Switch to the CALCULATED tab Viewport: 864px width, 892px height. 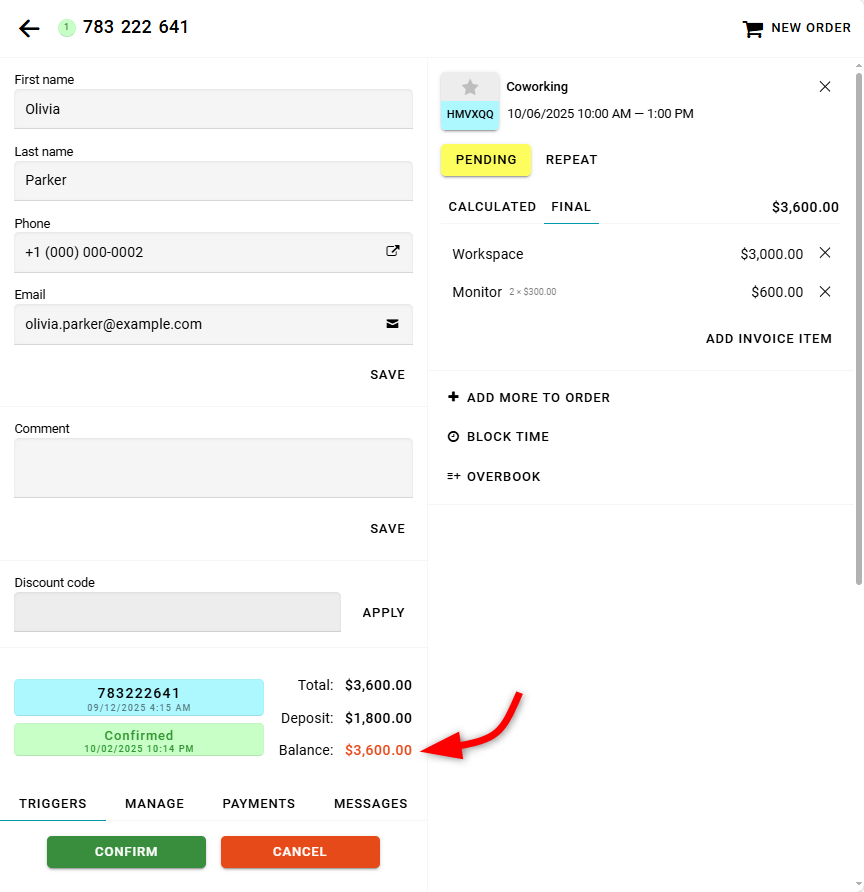pos(492,207)
